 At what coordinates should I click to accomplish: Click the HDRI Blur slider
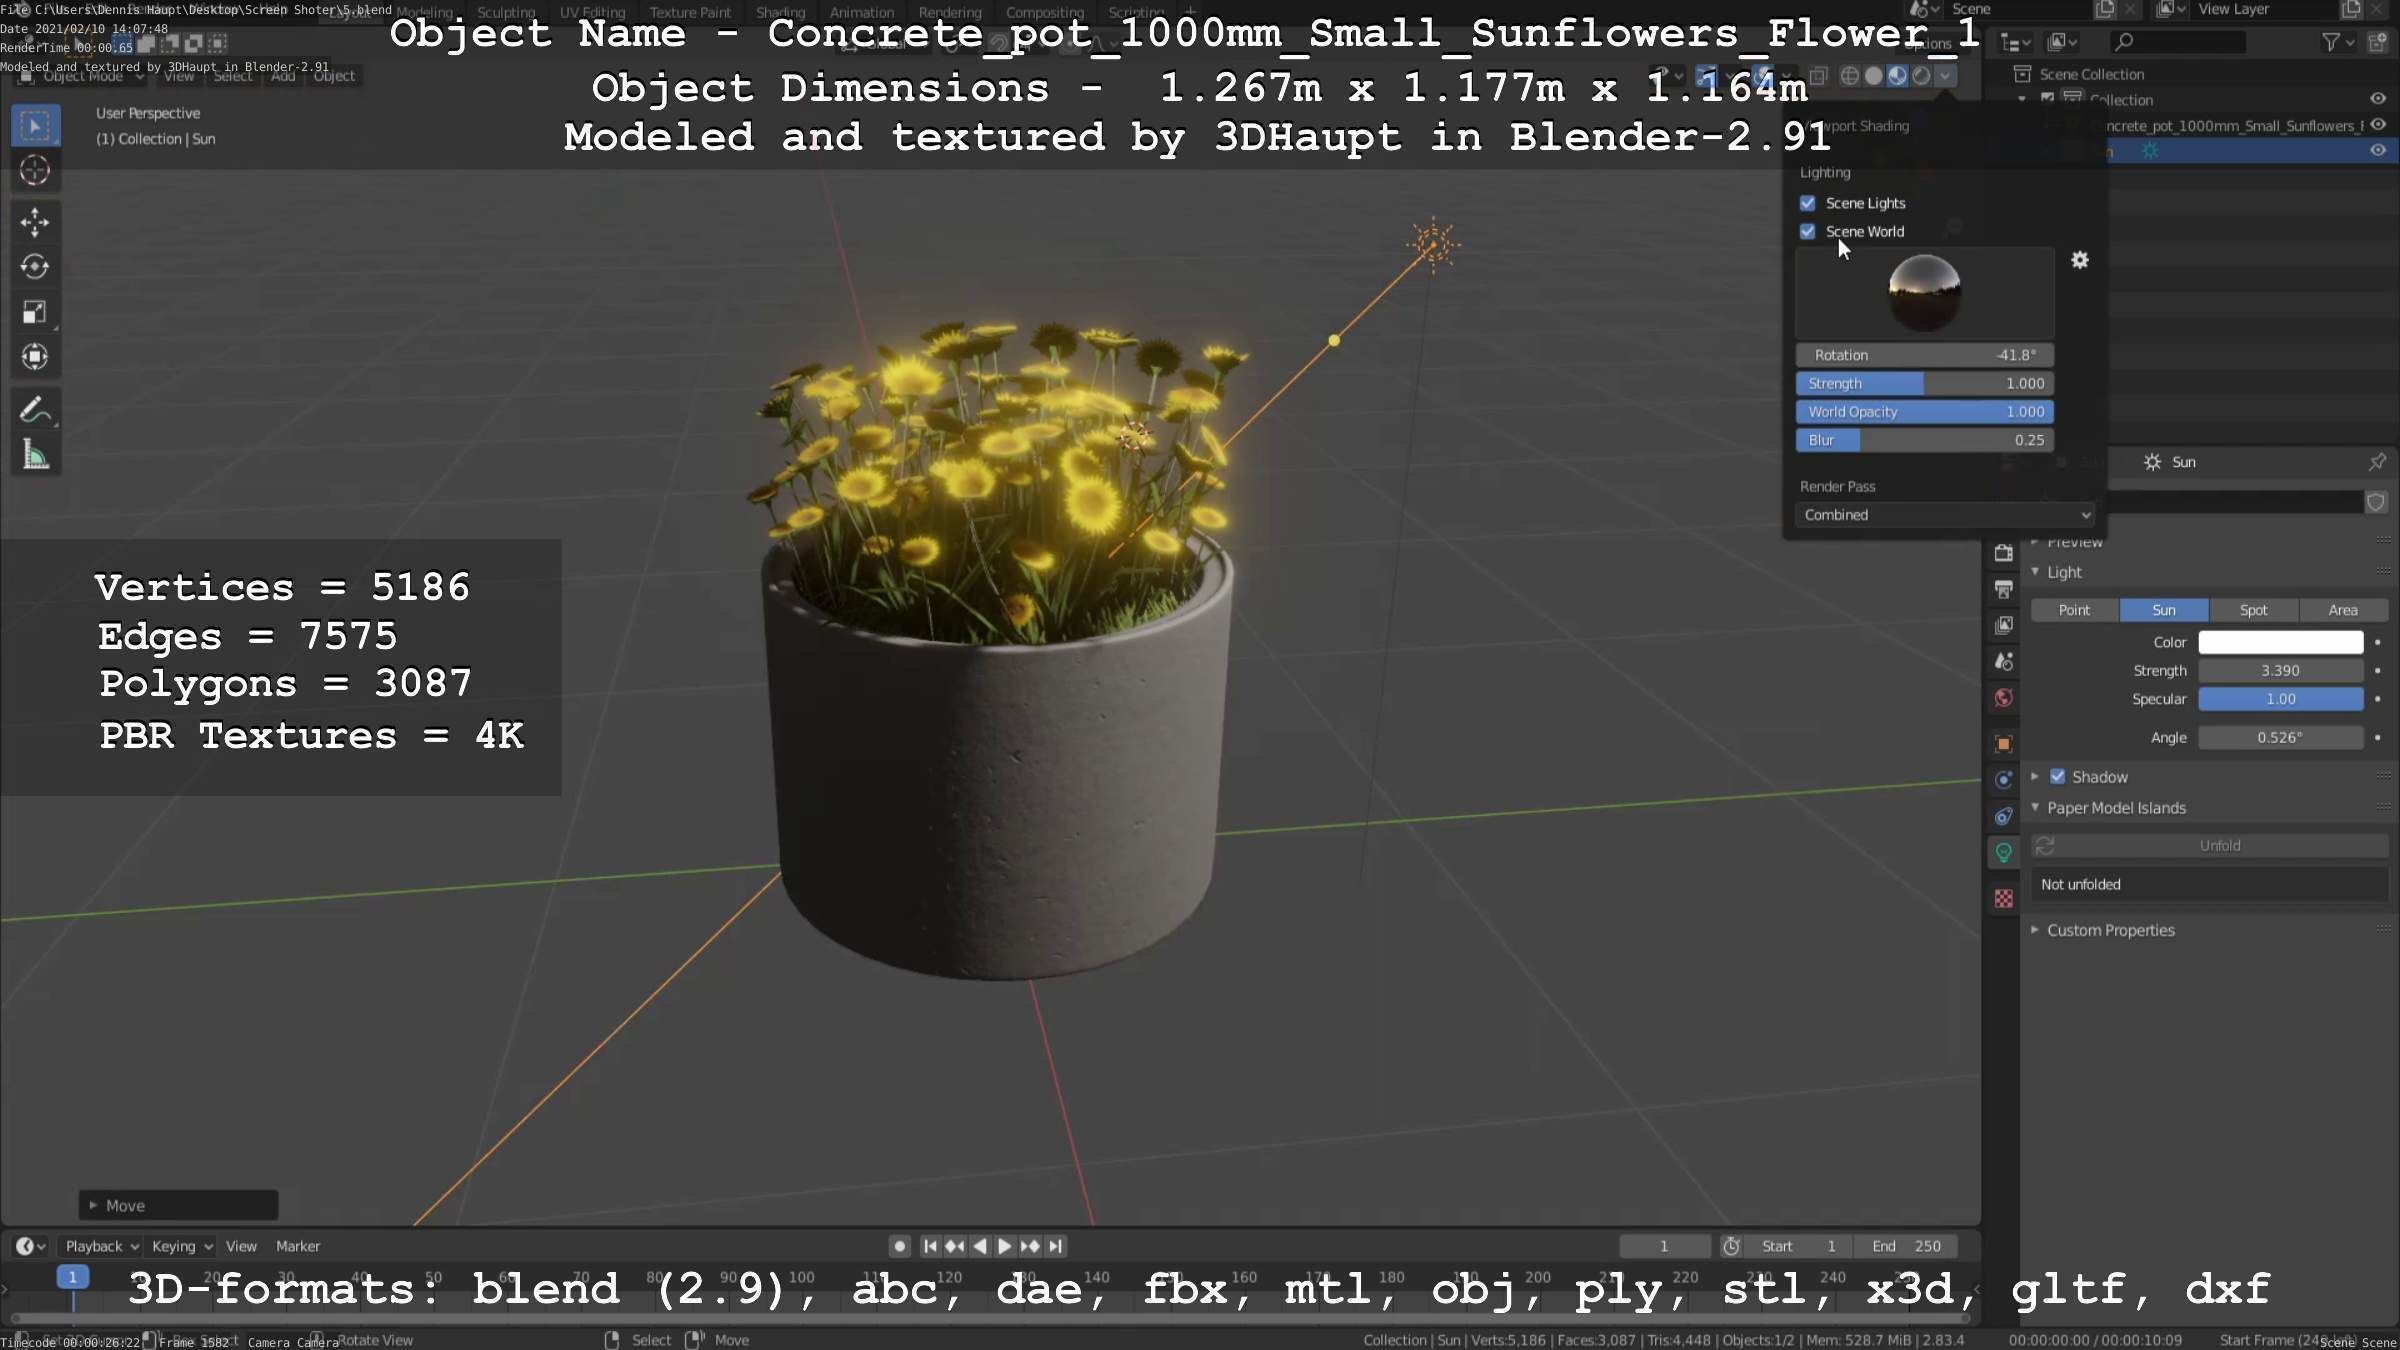click(1925, 440)
